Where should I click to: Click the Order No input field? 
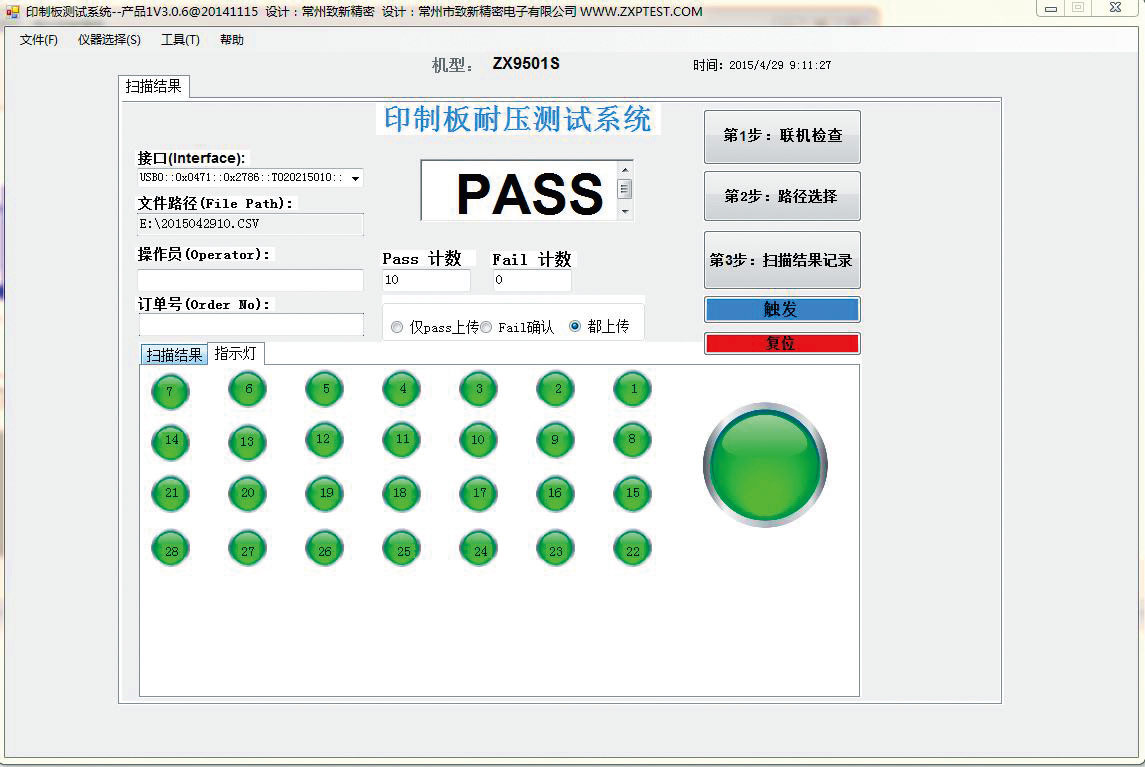click(251, 325)
